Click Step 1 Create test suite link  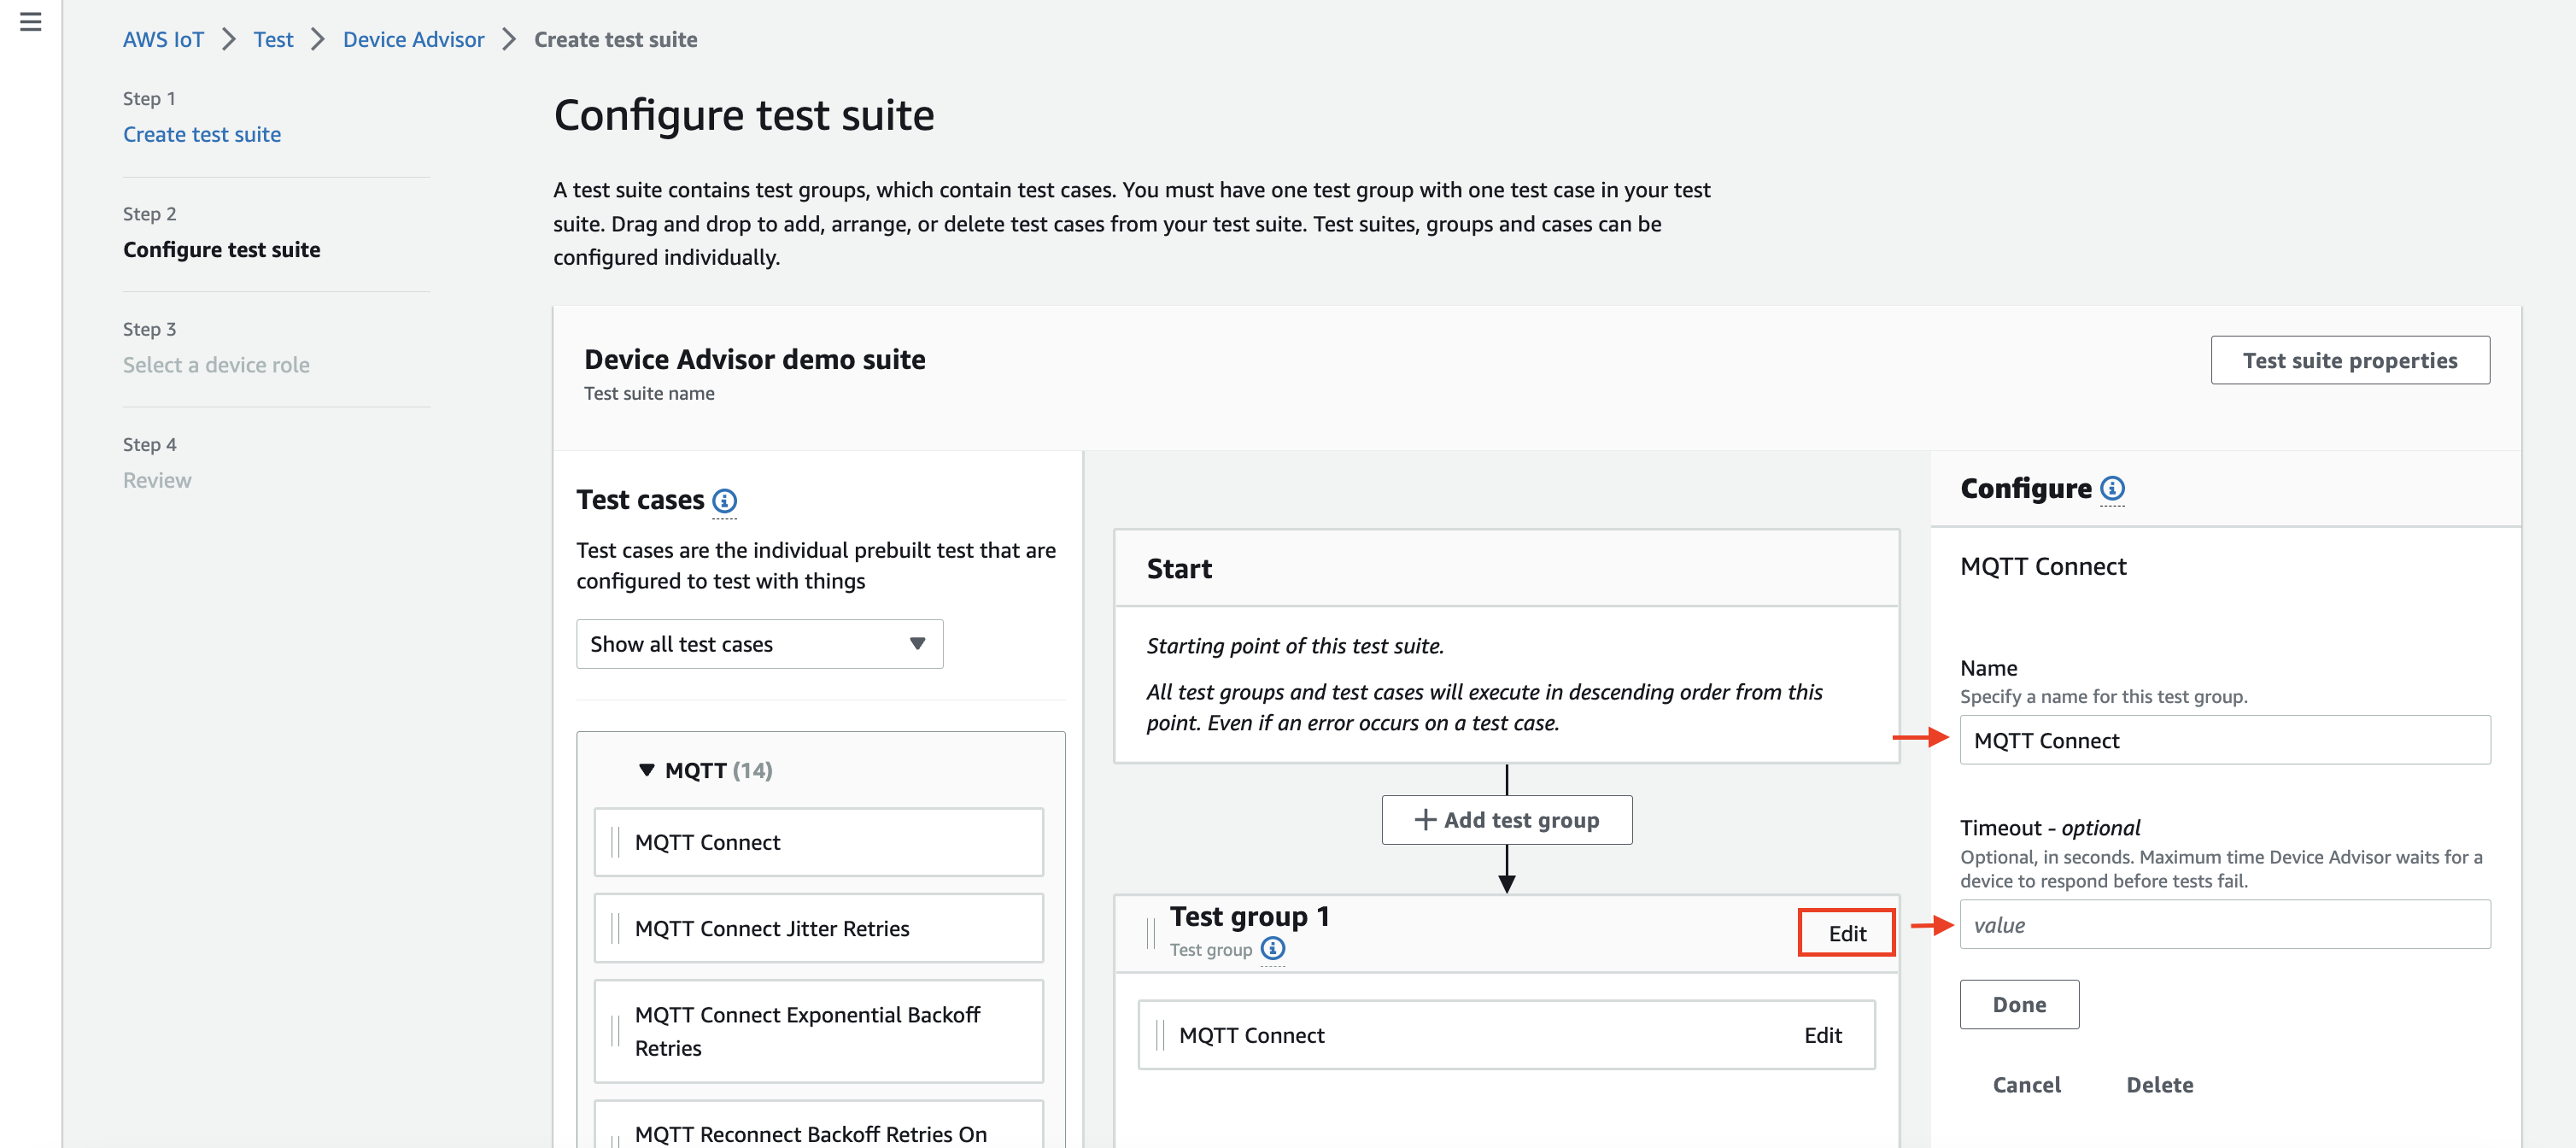tap(202, 133)
